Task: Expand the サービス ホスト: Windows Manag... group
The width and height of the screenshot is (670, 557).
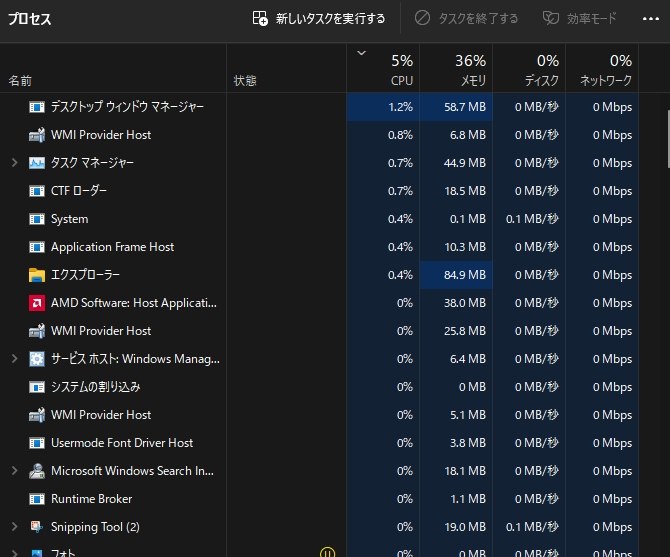Action: pos(15,359)
